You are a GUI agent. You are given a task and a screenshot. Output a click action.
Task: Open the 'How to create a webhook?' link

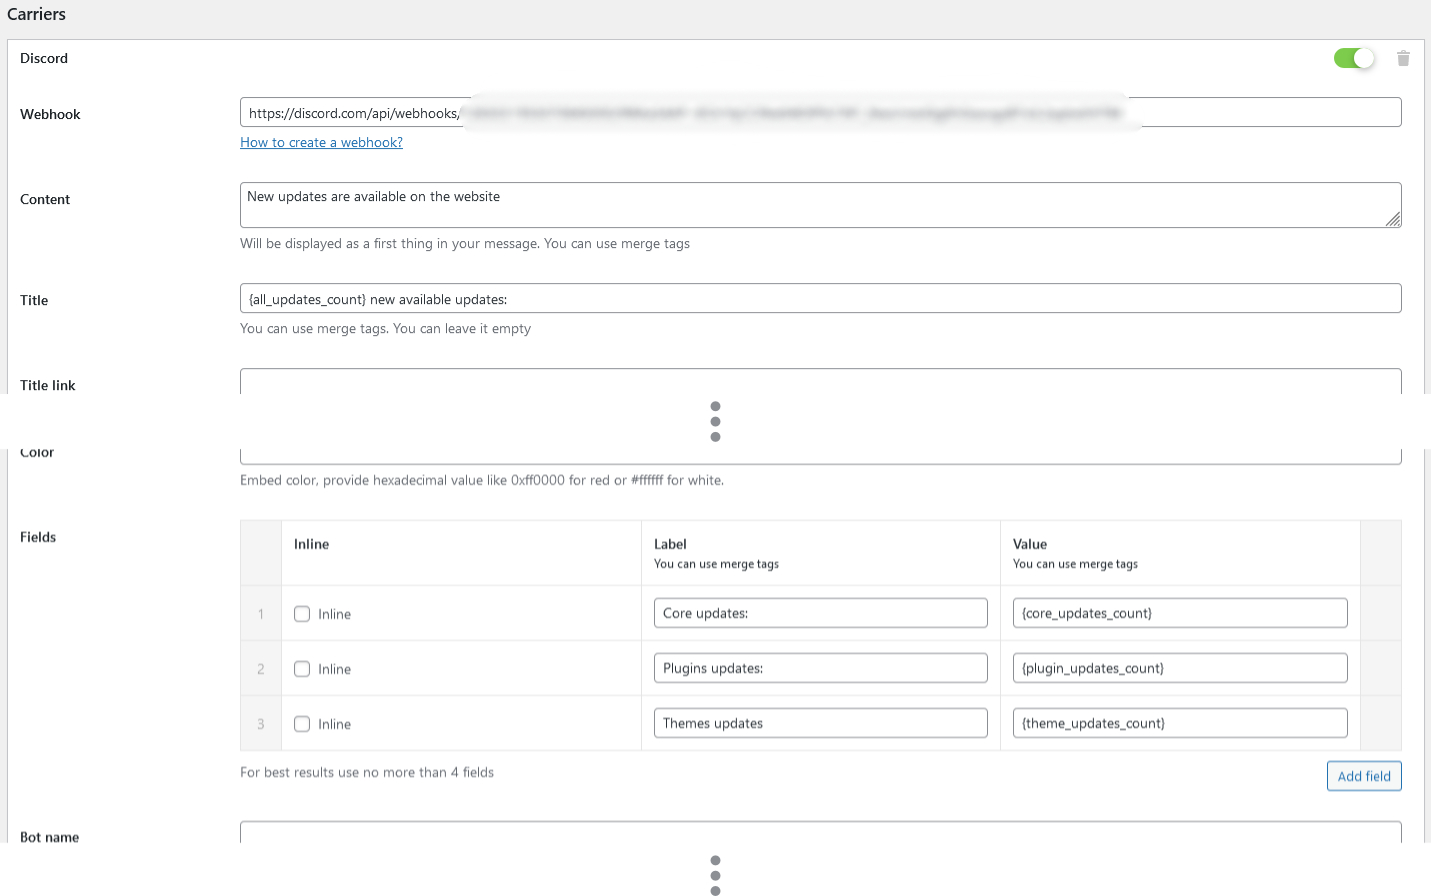tap(321, 142)
